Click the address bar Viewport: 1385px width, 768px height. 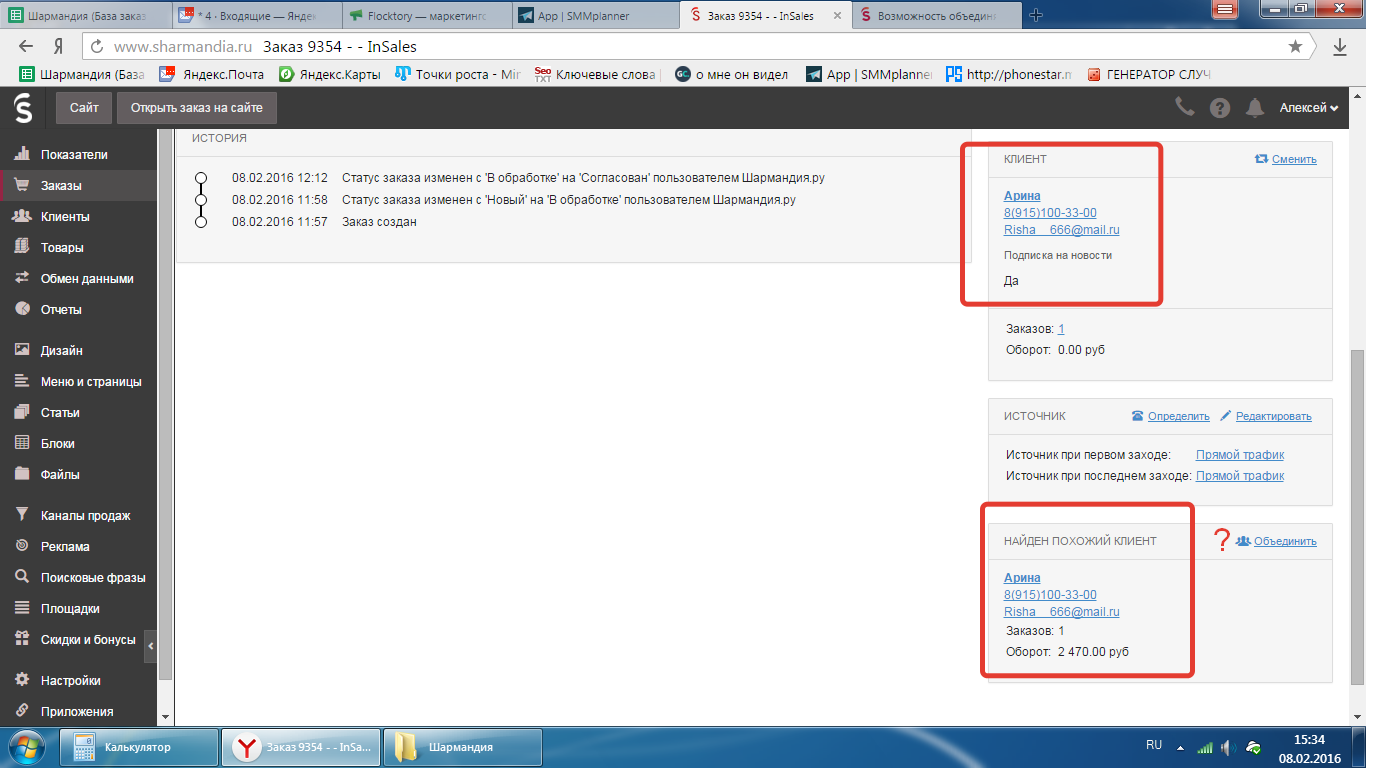click(x=700, y=46)
